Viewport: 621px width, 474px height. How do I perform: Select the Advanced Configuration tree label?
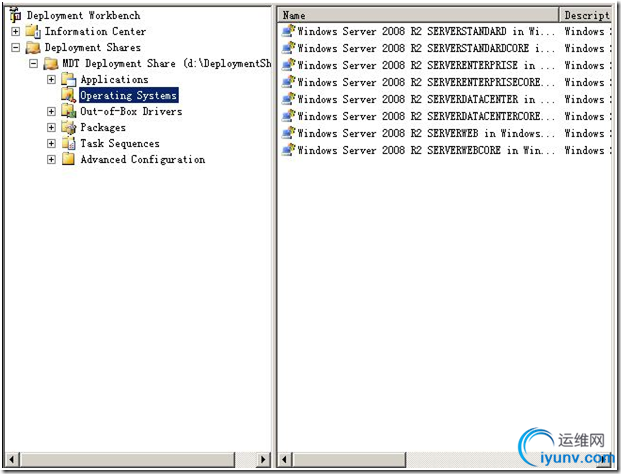[143, 159]
